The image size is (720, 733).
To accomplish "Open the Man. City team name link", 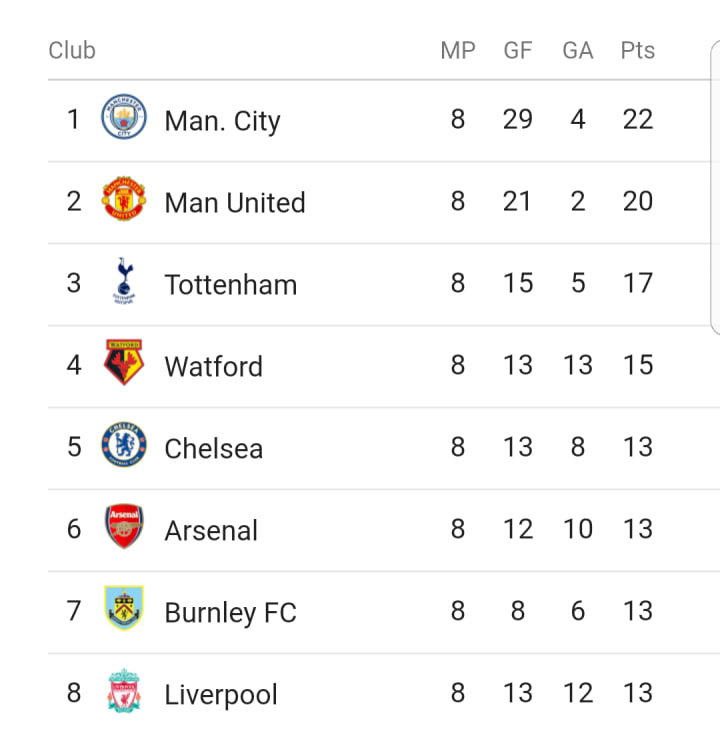I will pyautogui.click(x=223, y=121).
